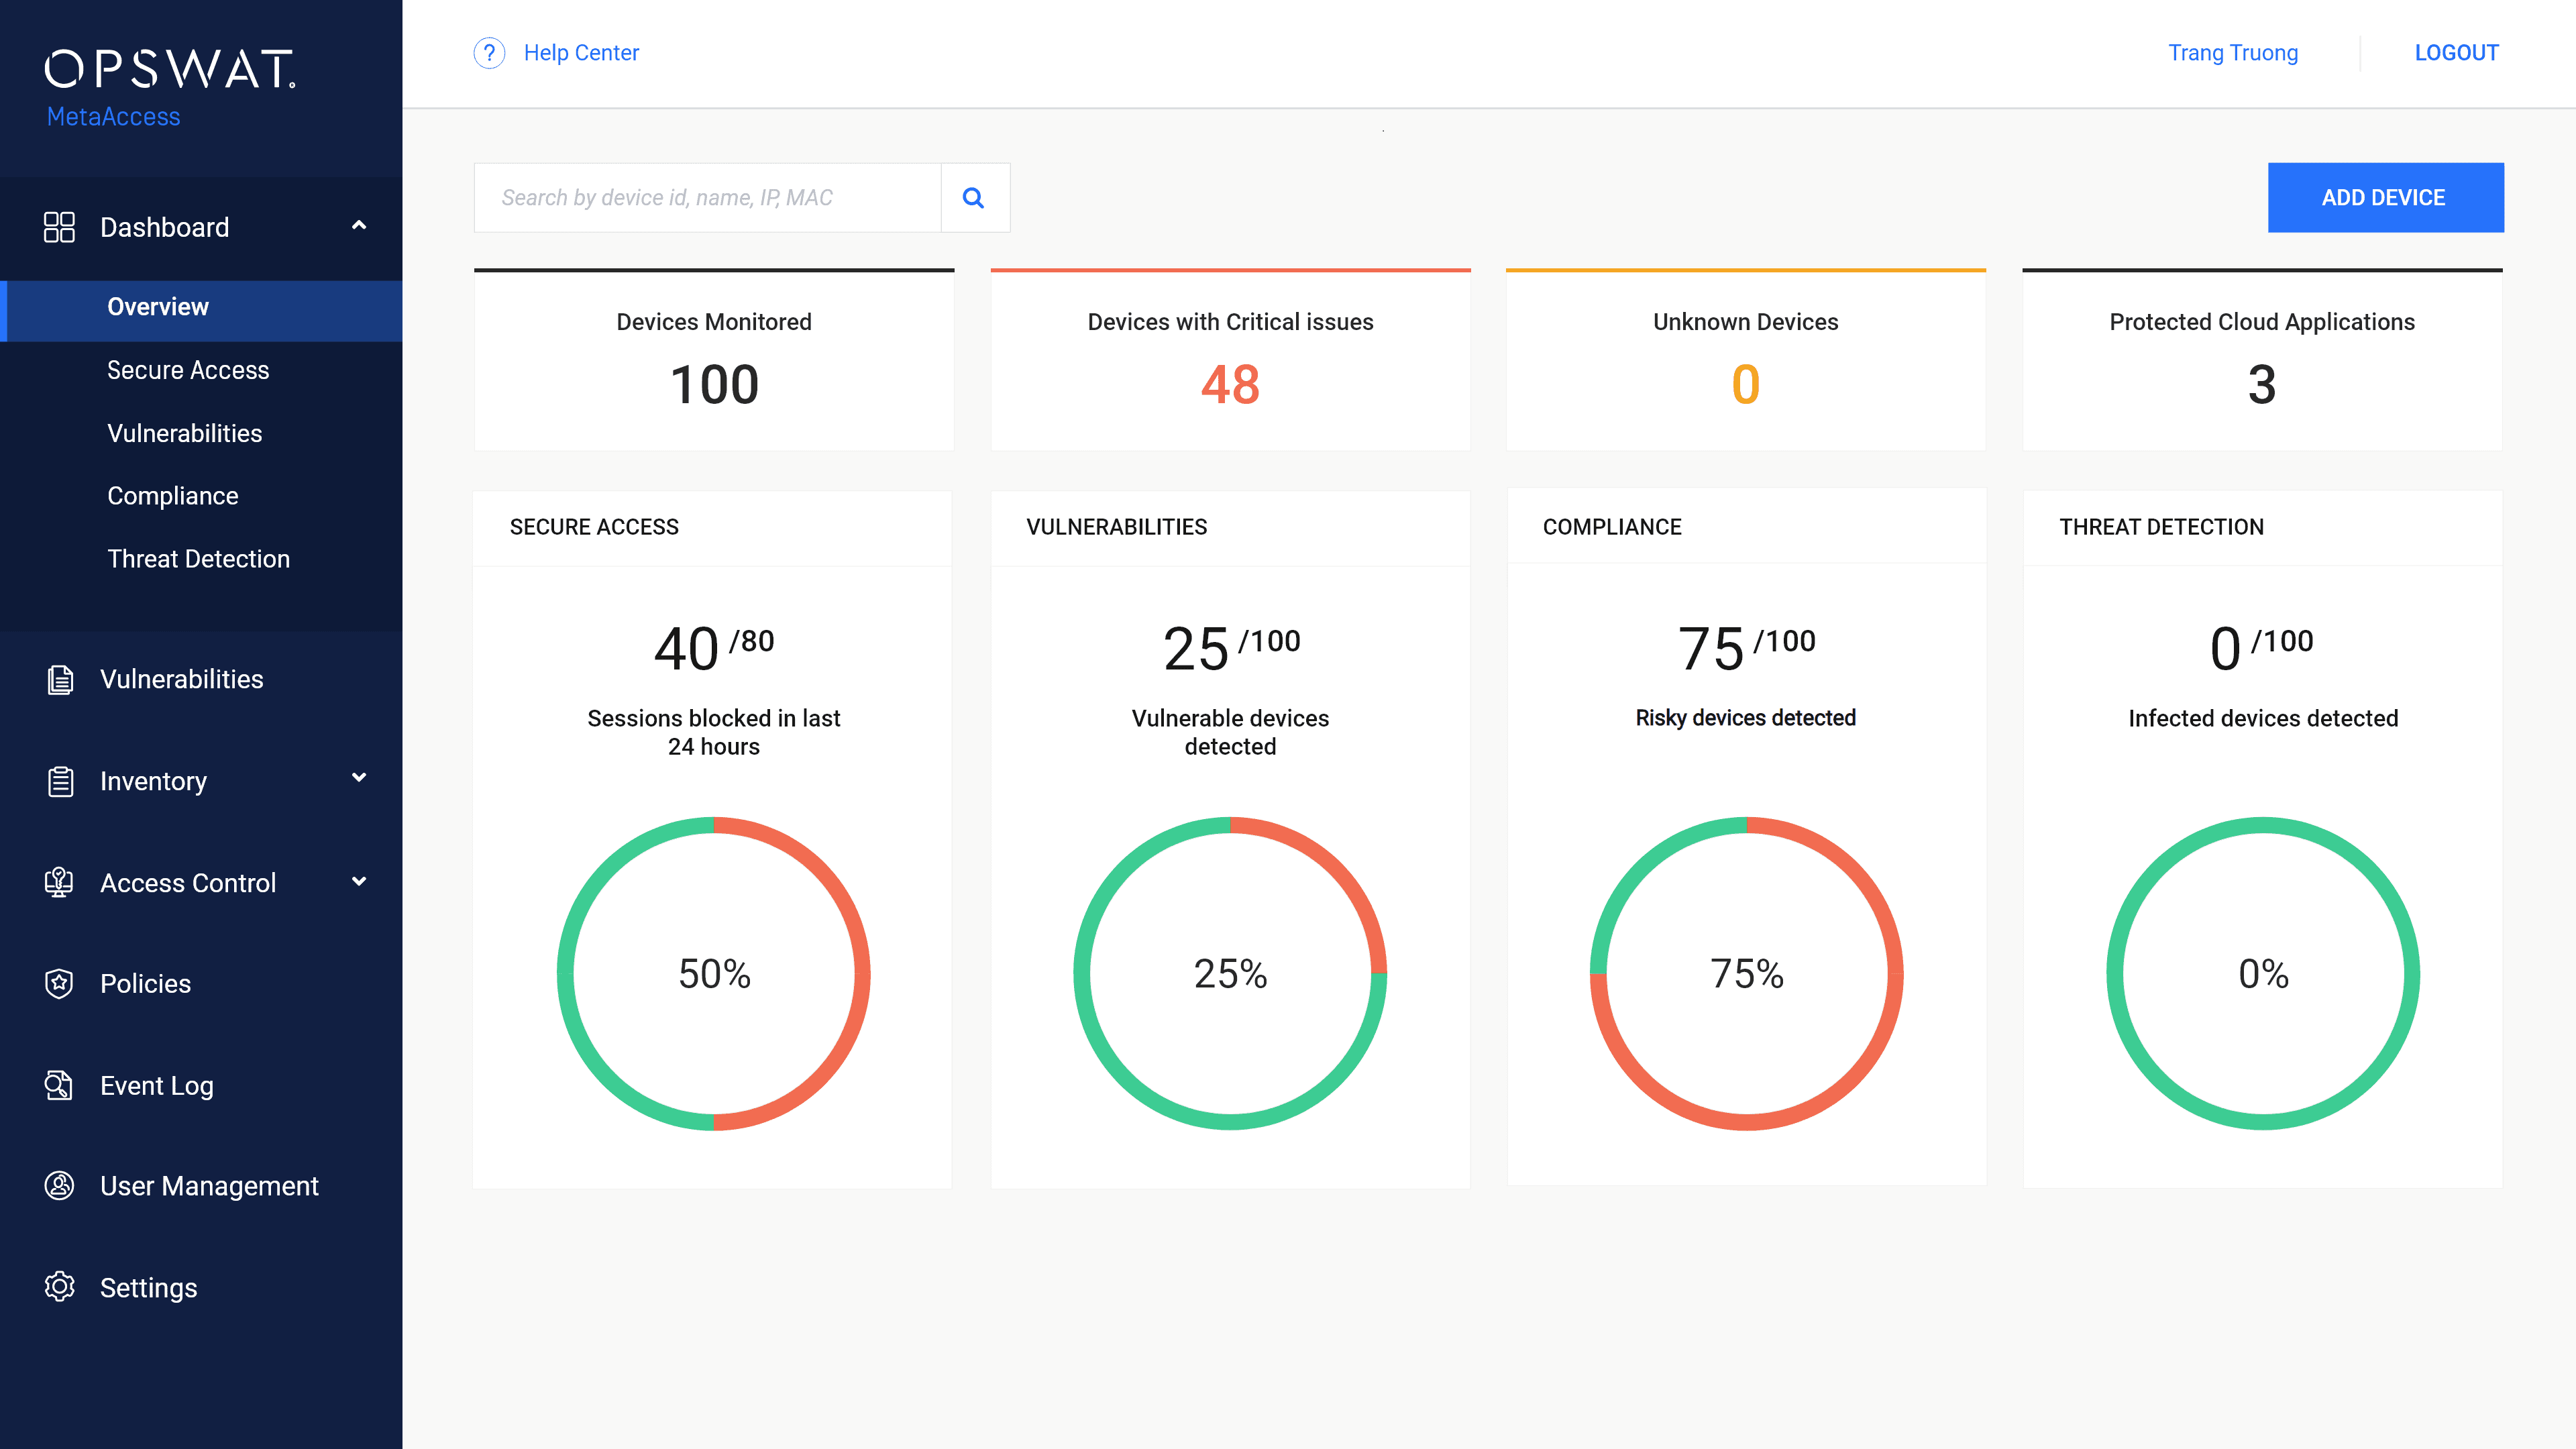Click the Event Log search-document icon
2576x1449 pixels.
(x=59, y=1085)
